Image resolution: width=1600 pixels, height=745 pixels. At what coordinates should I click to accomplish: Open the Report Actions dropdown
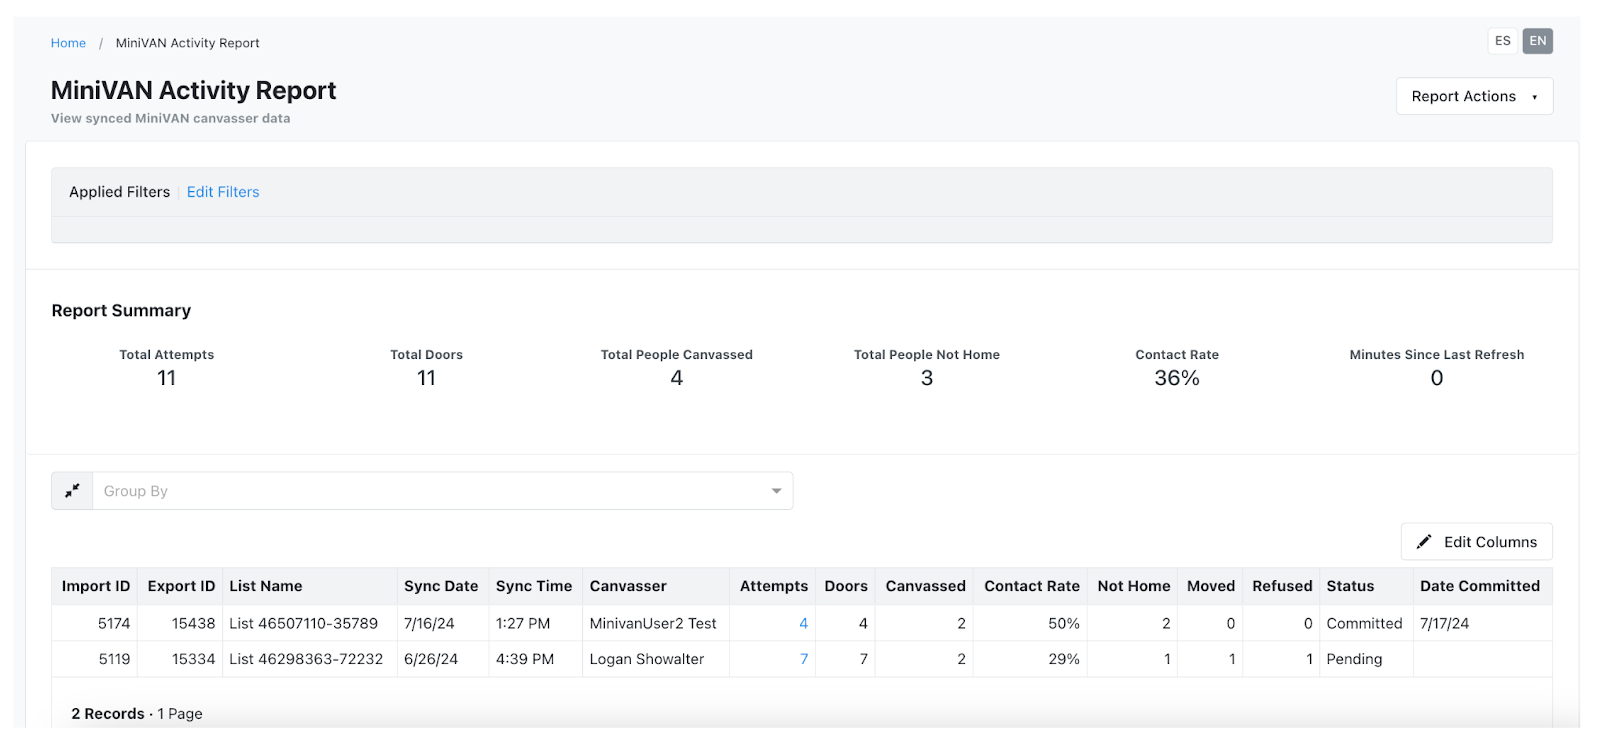point(1474,96)
